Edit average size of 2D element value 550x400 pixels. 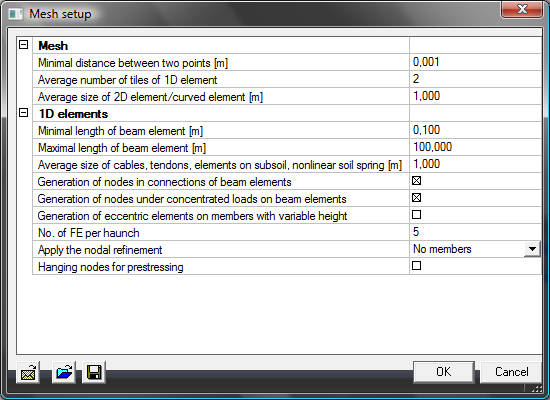(475, 96)
